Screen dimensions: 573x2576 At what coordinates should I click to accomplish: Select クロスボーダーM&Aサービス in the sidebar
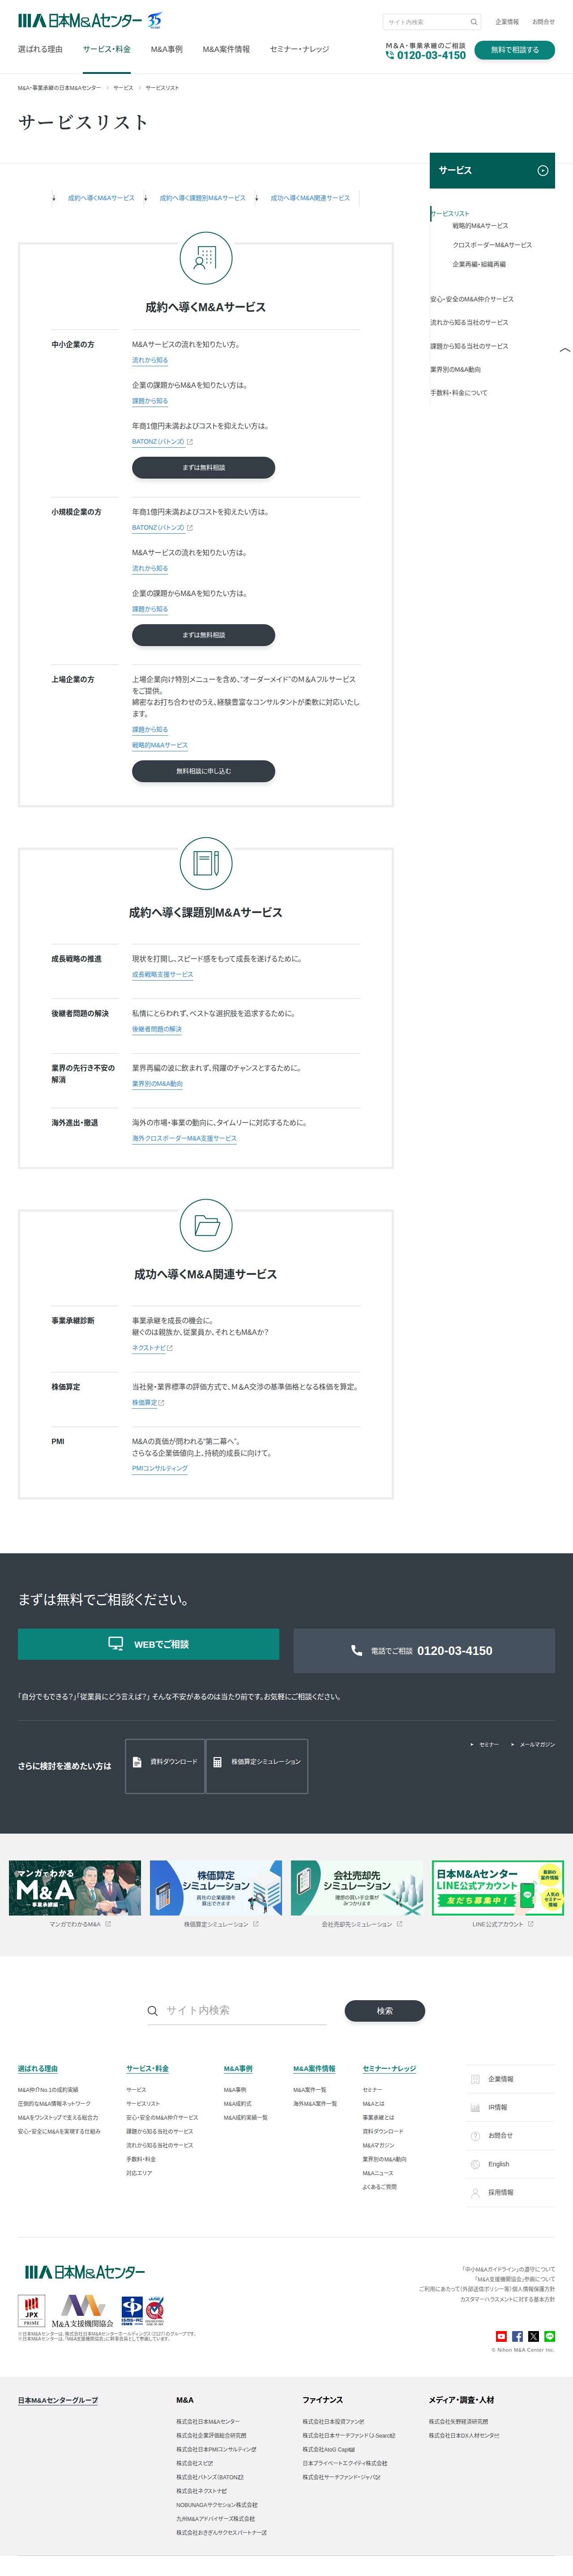pyautogui.click(x=492, y=245)
